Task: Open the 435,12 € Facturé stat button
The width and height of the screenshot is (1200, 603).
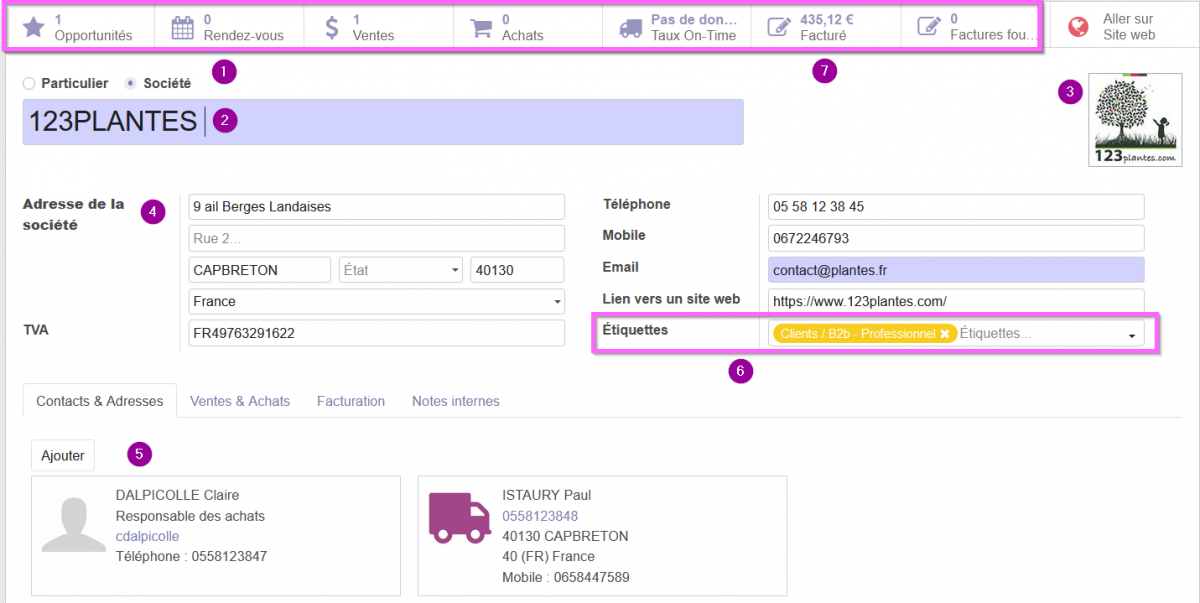Action: [826, 27]
